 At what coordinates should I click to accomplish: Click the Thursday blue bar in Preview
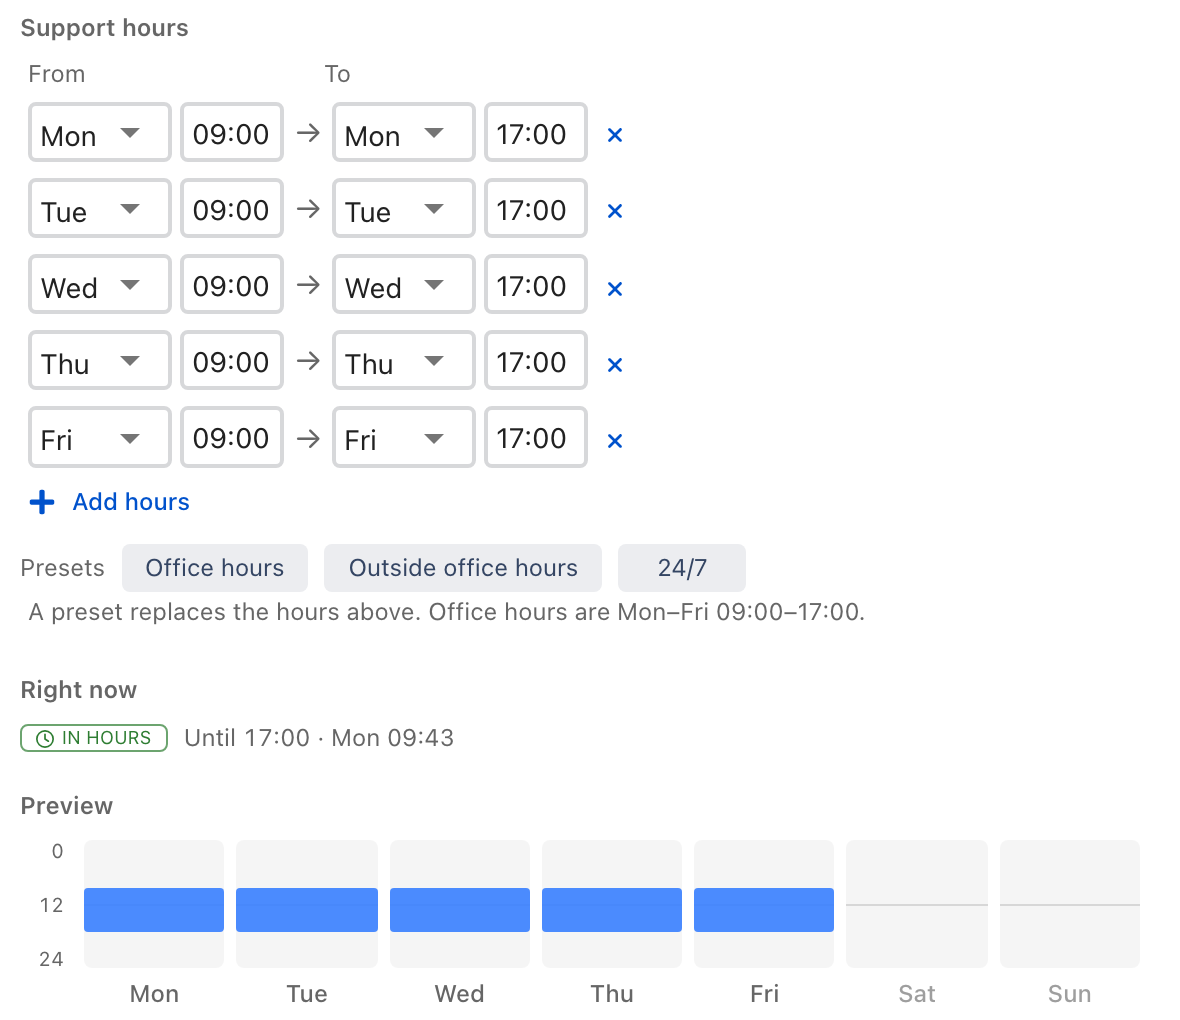(612, 910)
